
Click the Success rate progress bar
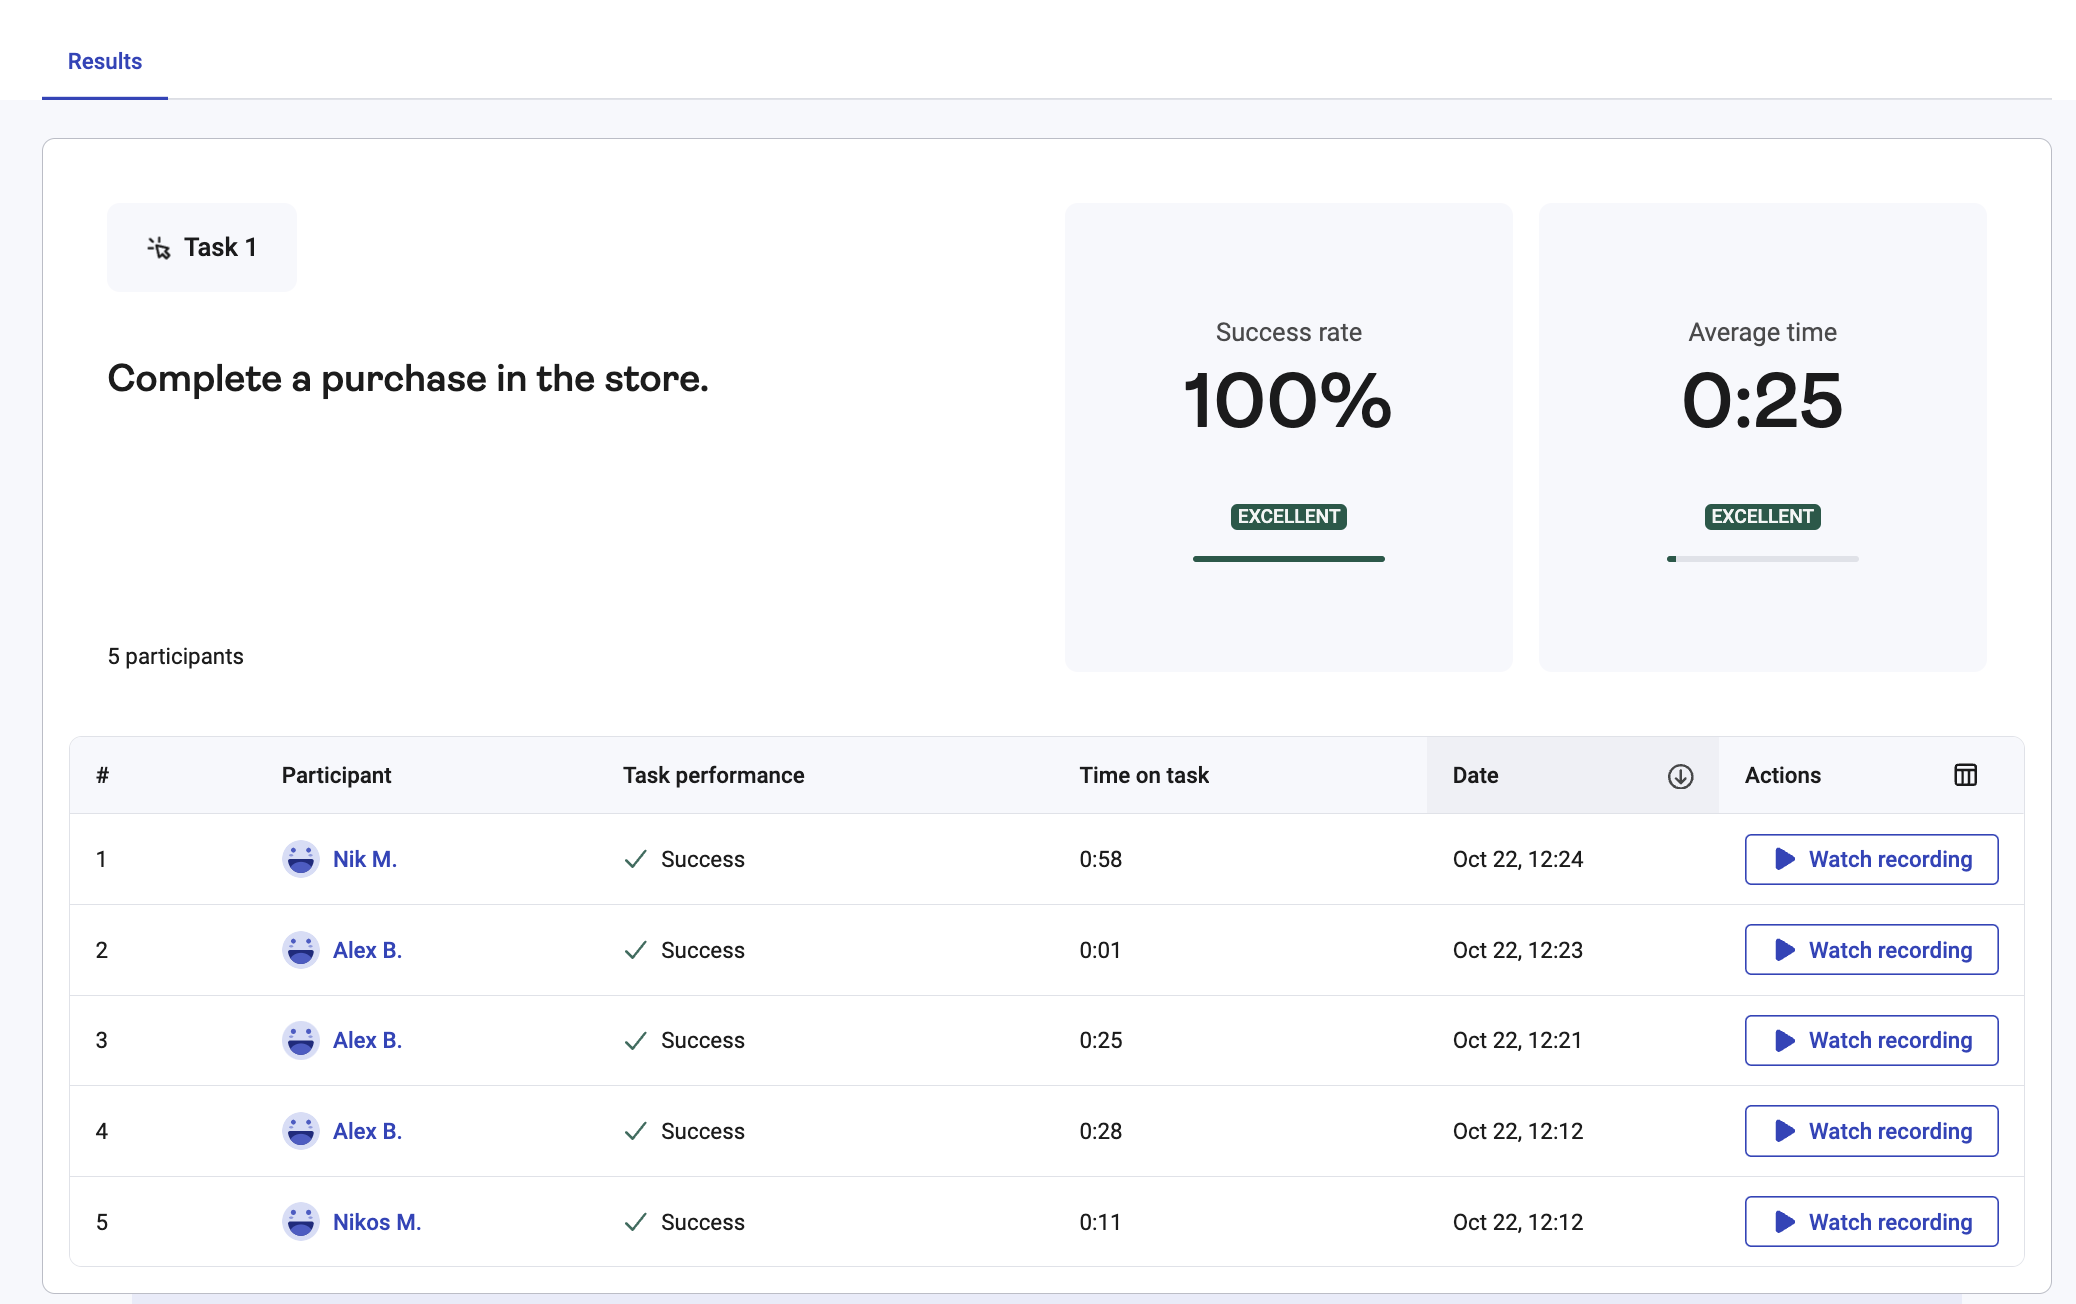[1288, 559]
